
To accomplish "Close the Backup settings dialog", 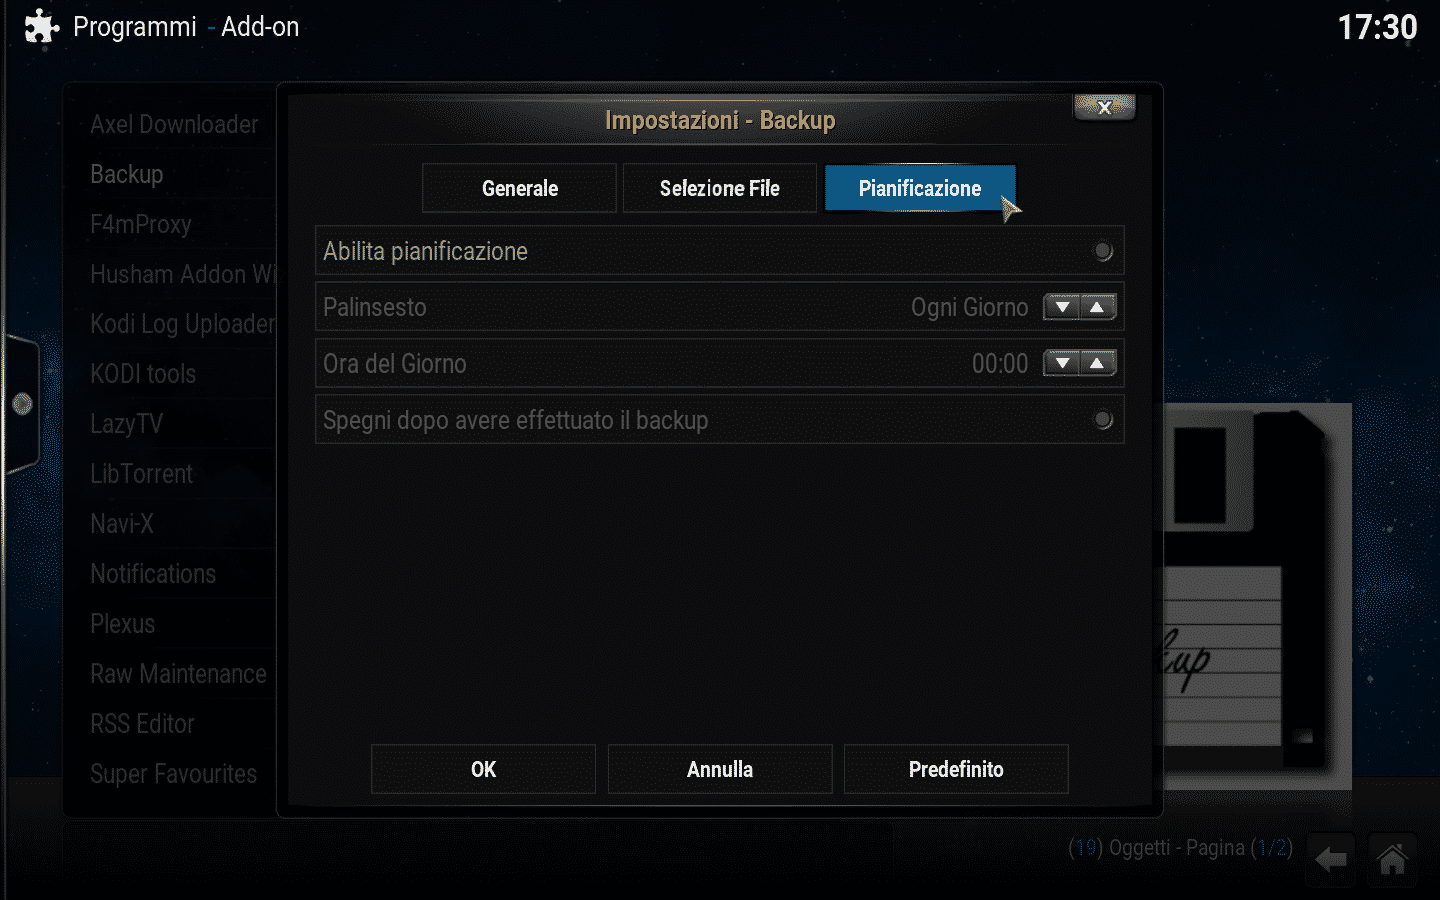I will pos(1104,107).
